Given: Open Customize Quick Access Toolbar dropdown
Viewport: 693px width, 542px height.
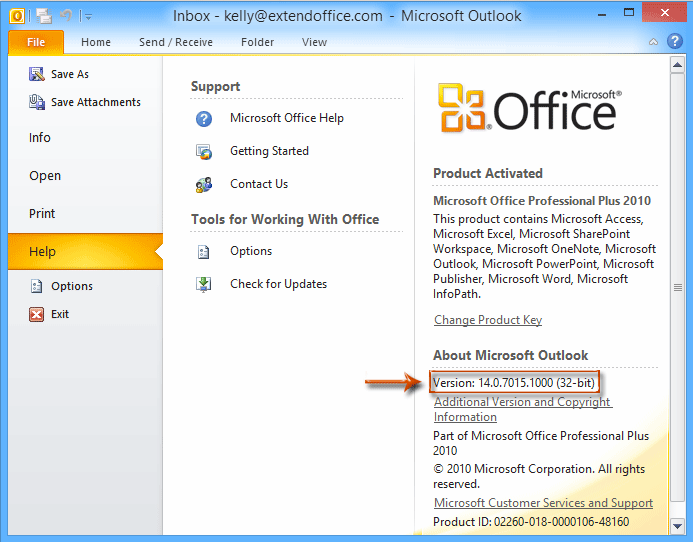Looking at the screenshot, I should 88,17.
